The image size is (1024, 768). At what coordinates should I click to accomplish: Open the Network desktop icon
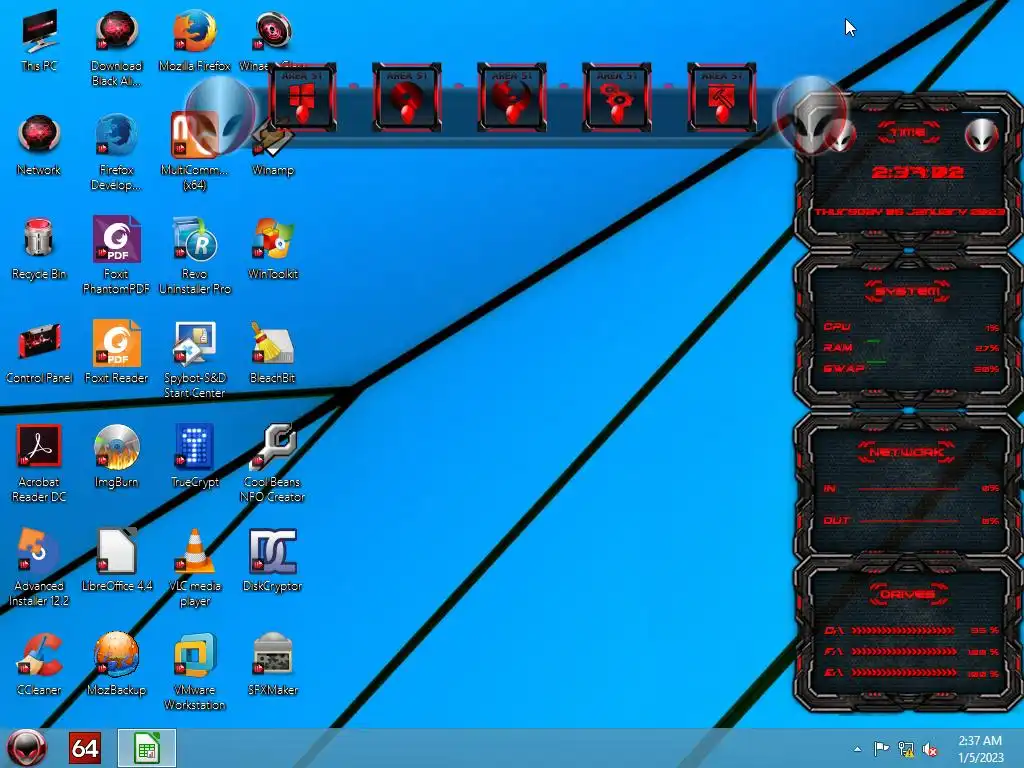(39, 145)
